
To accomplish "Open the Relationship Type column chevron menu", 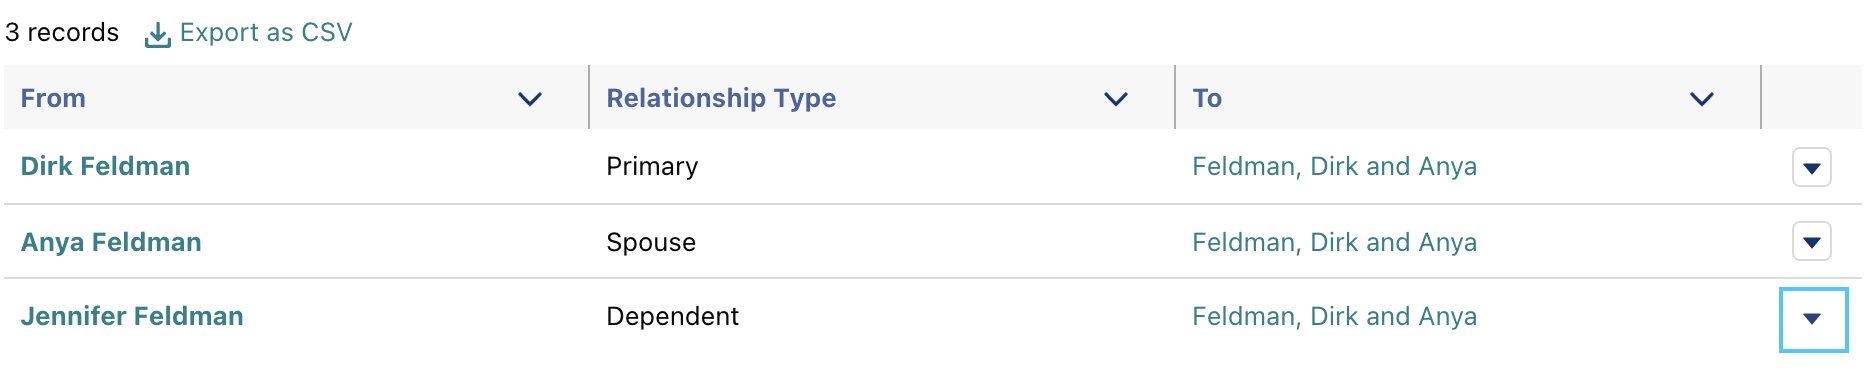I will tap(1116, 99).
